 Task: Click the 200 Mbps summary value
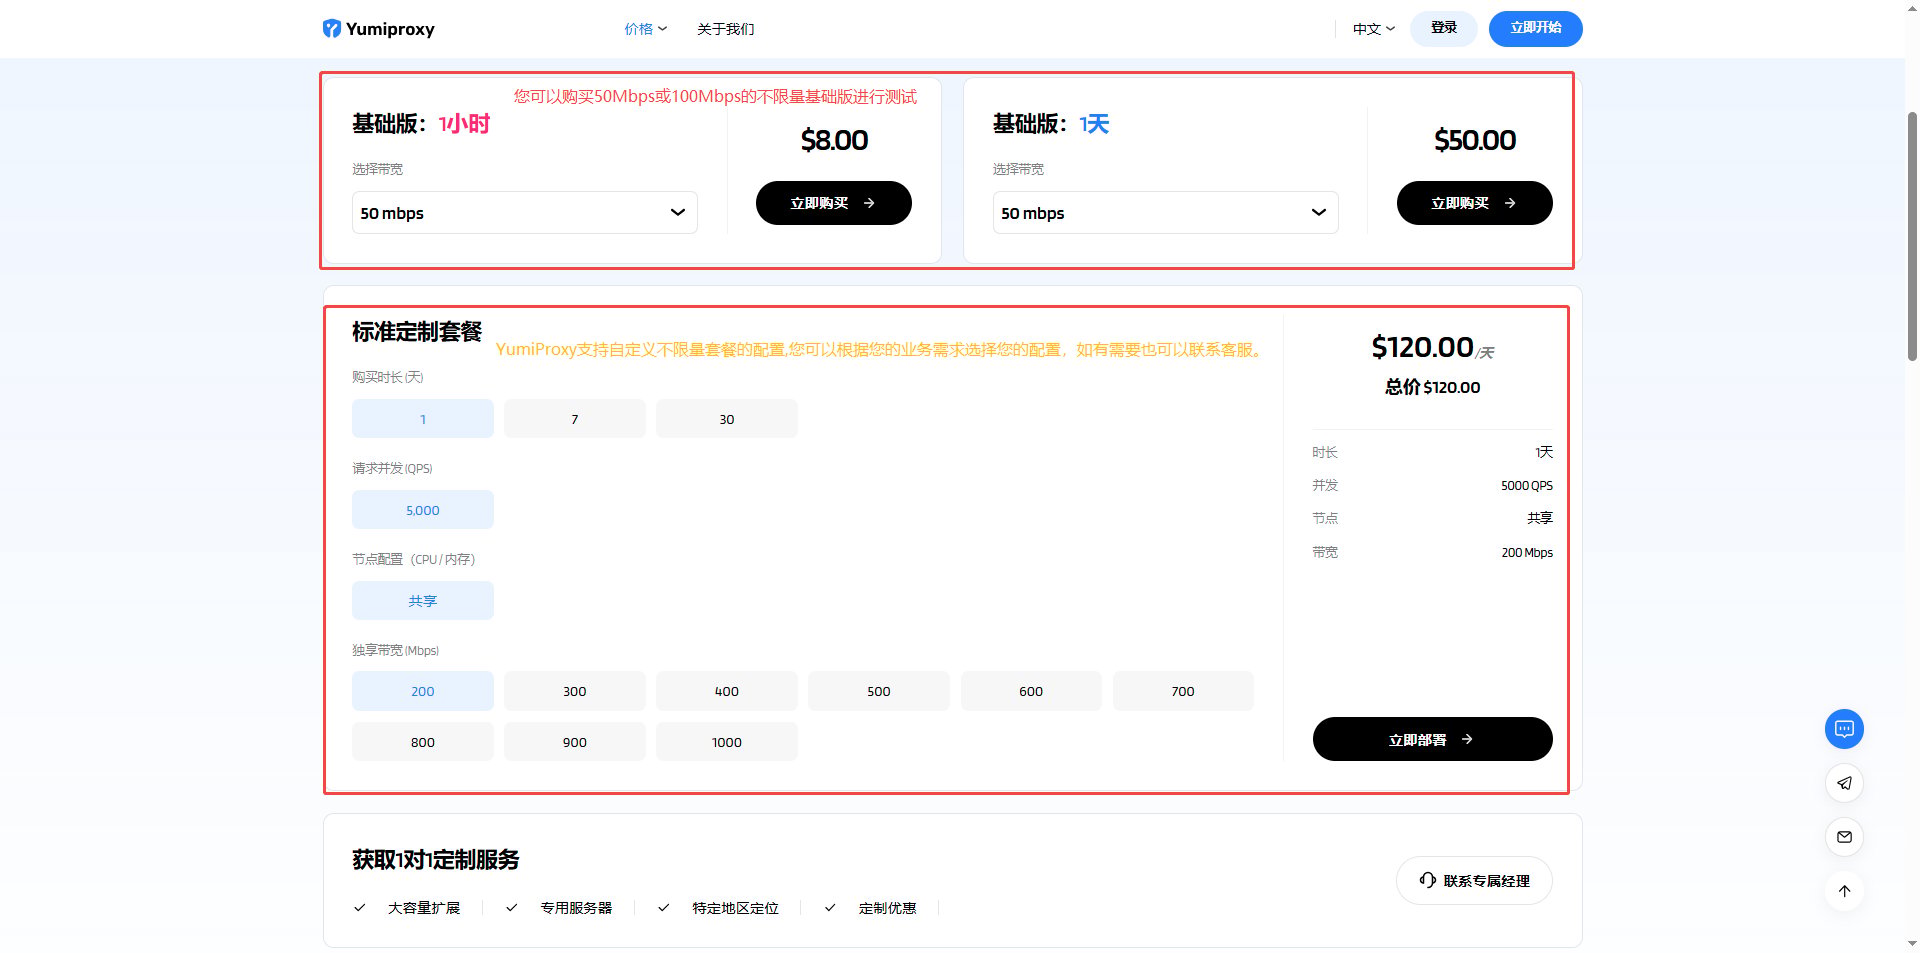(x=1527, y=552)
